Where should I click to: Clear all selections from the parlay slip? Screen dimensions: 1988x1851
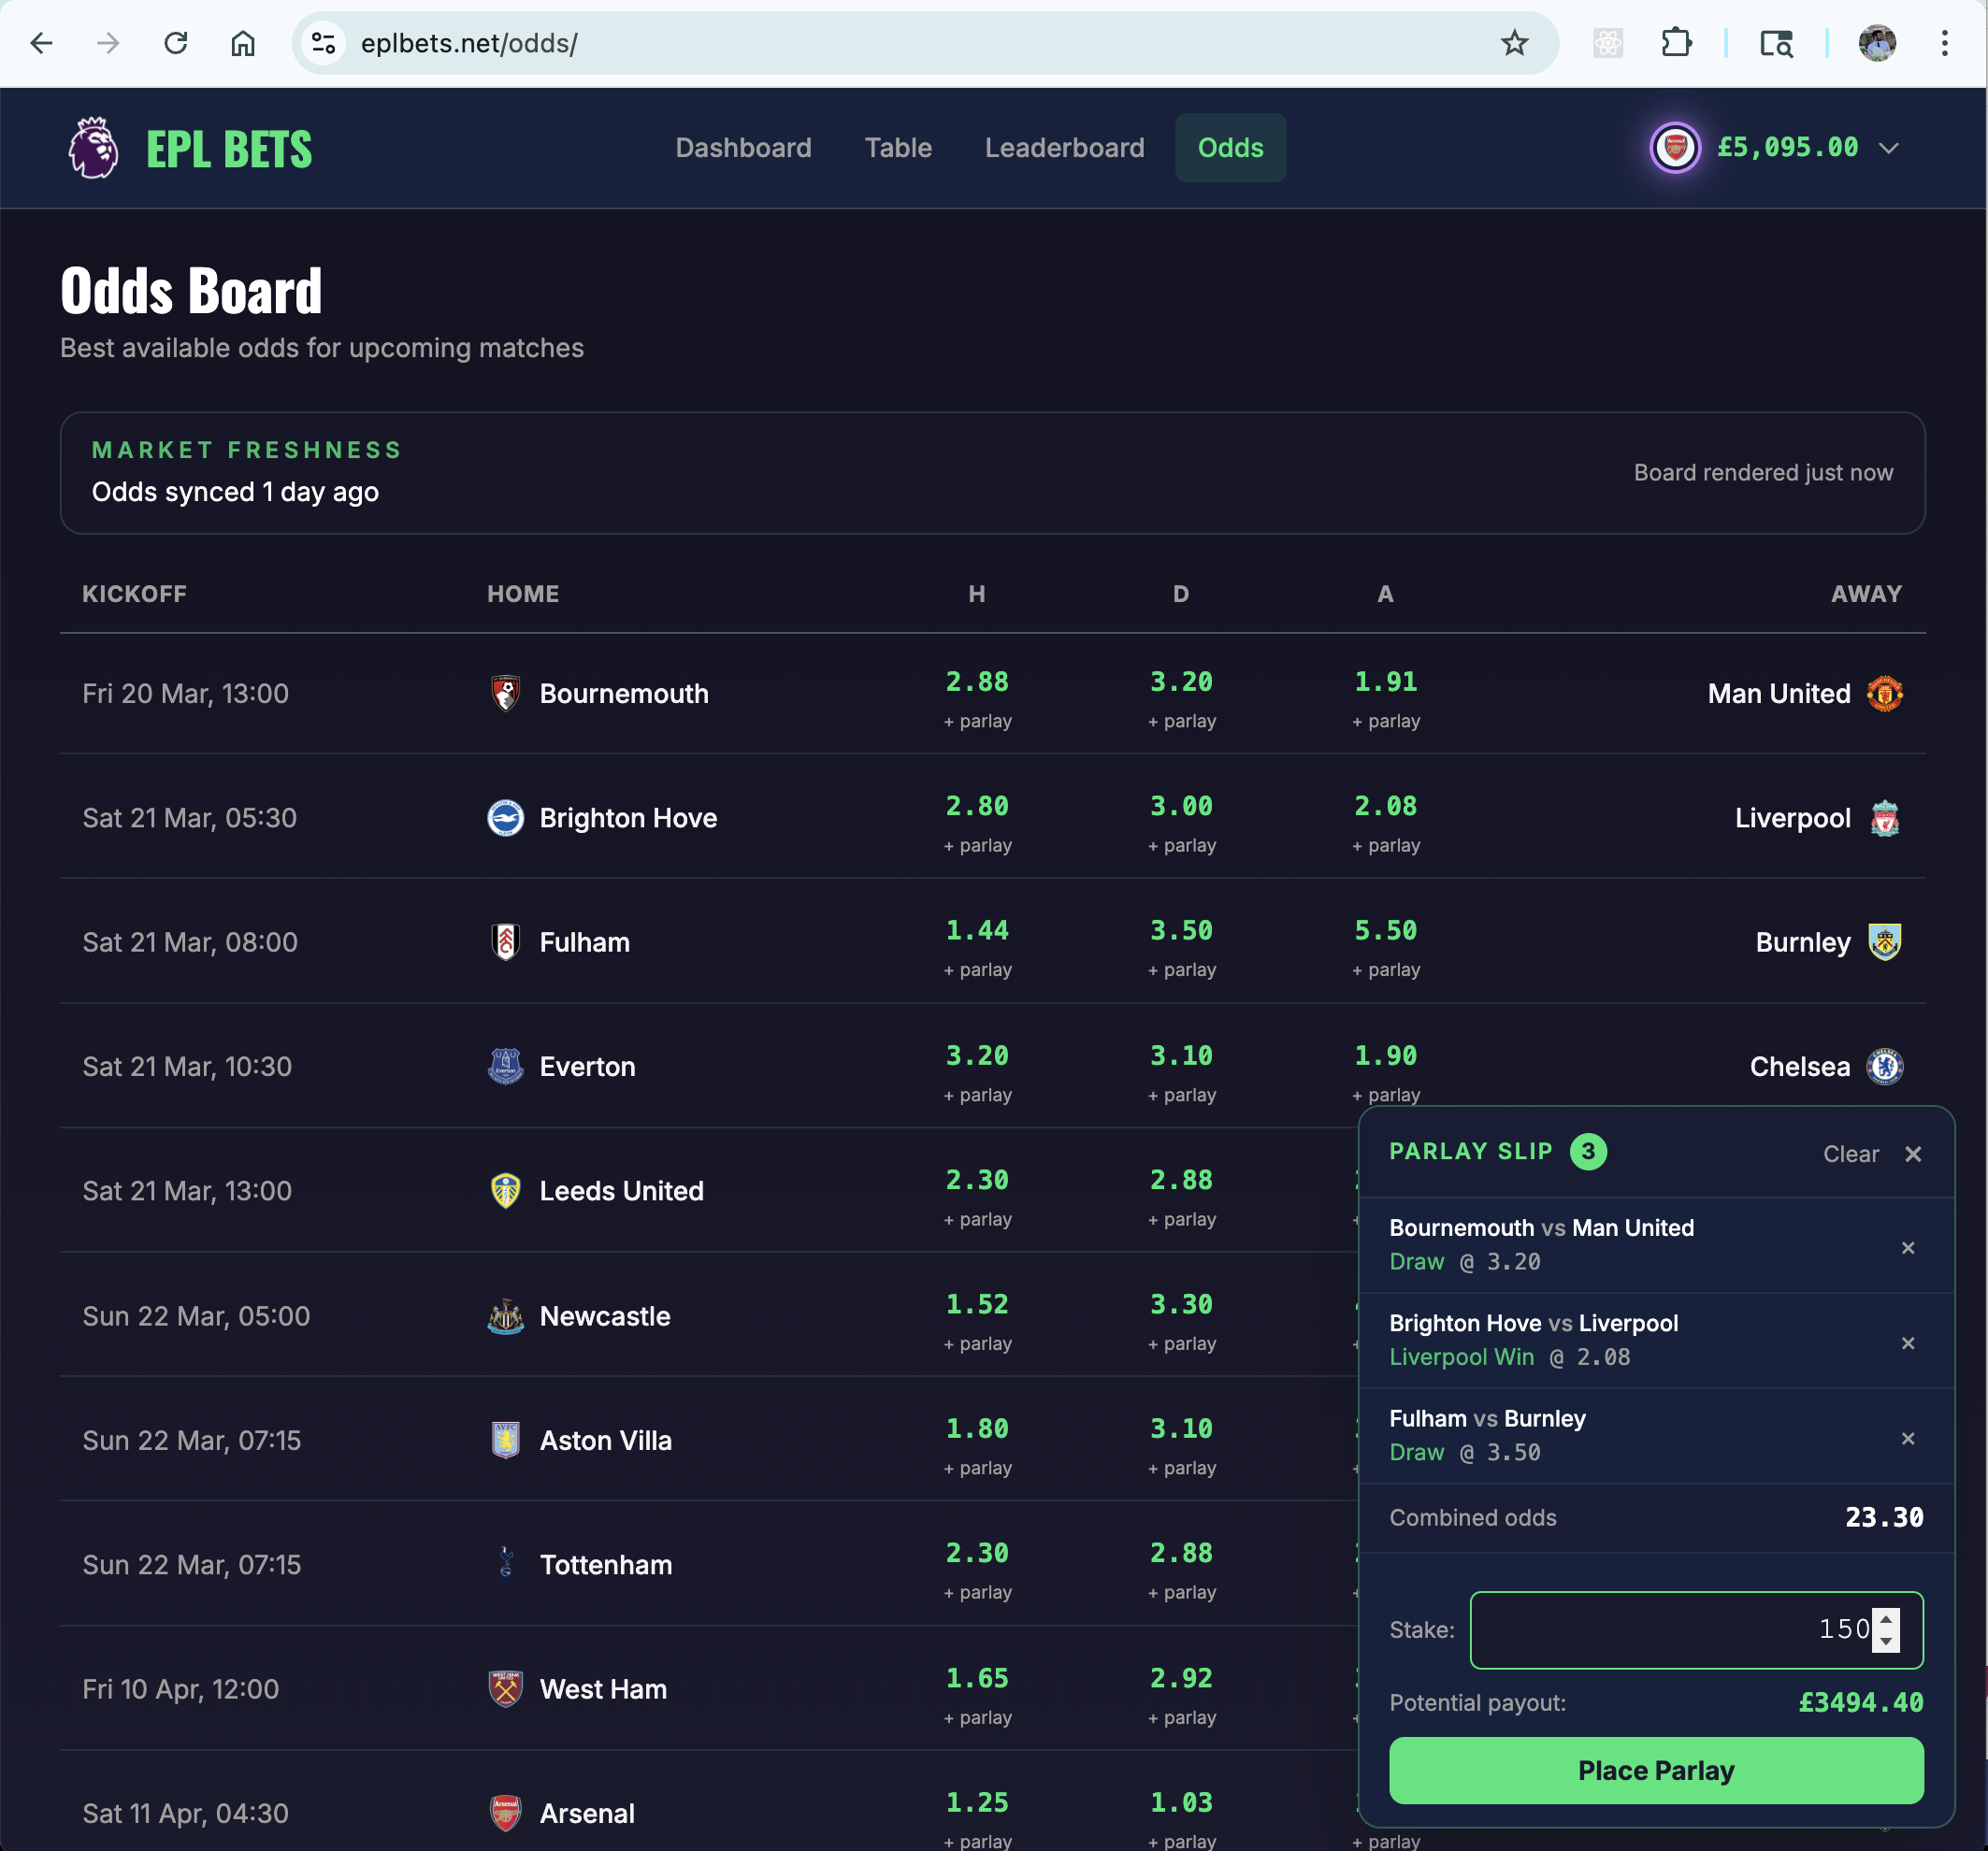[1850, 1153]
